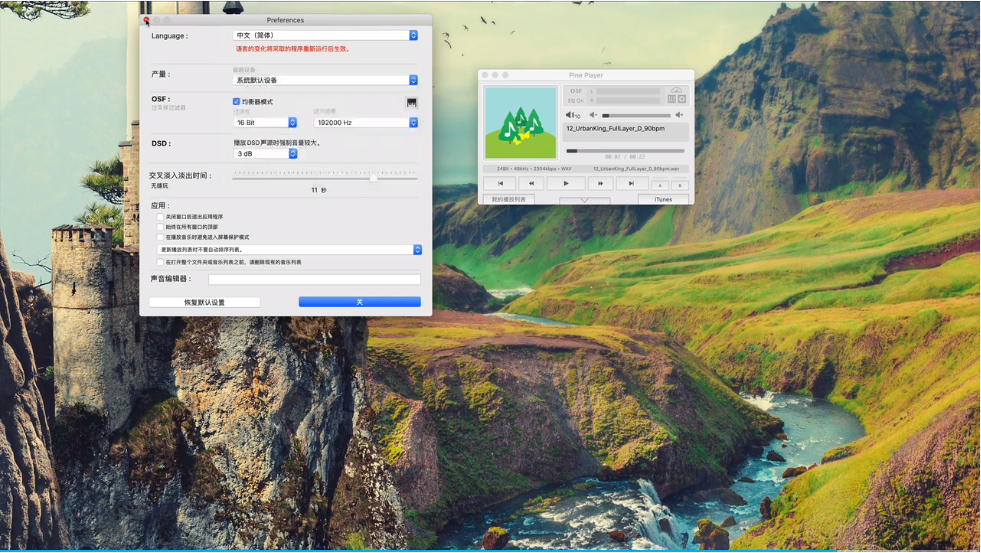
Task: Set B loop point in Pine Player
Action: coord(679,185)
